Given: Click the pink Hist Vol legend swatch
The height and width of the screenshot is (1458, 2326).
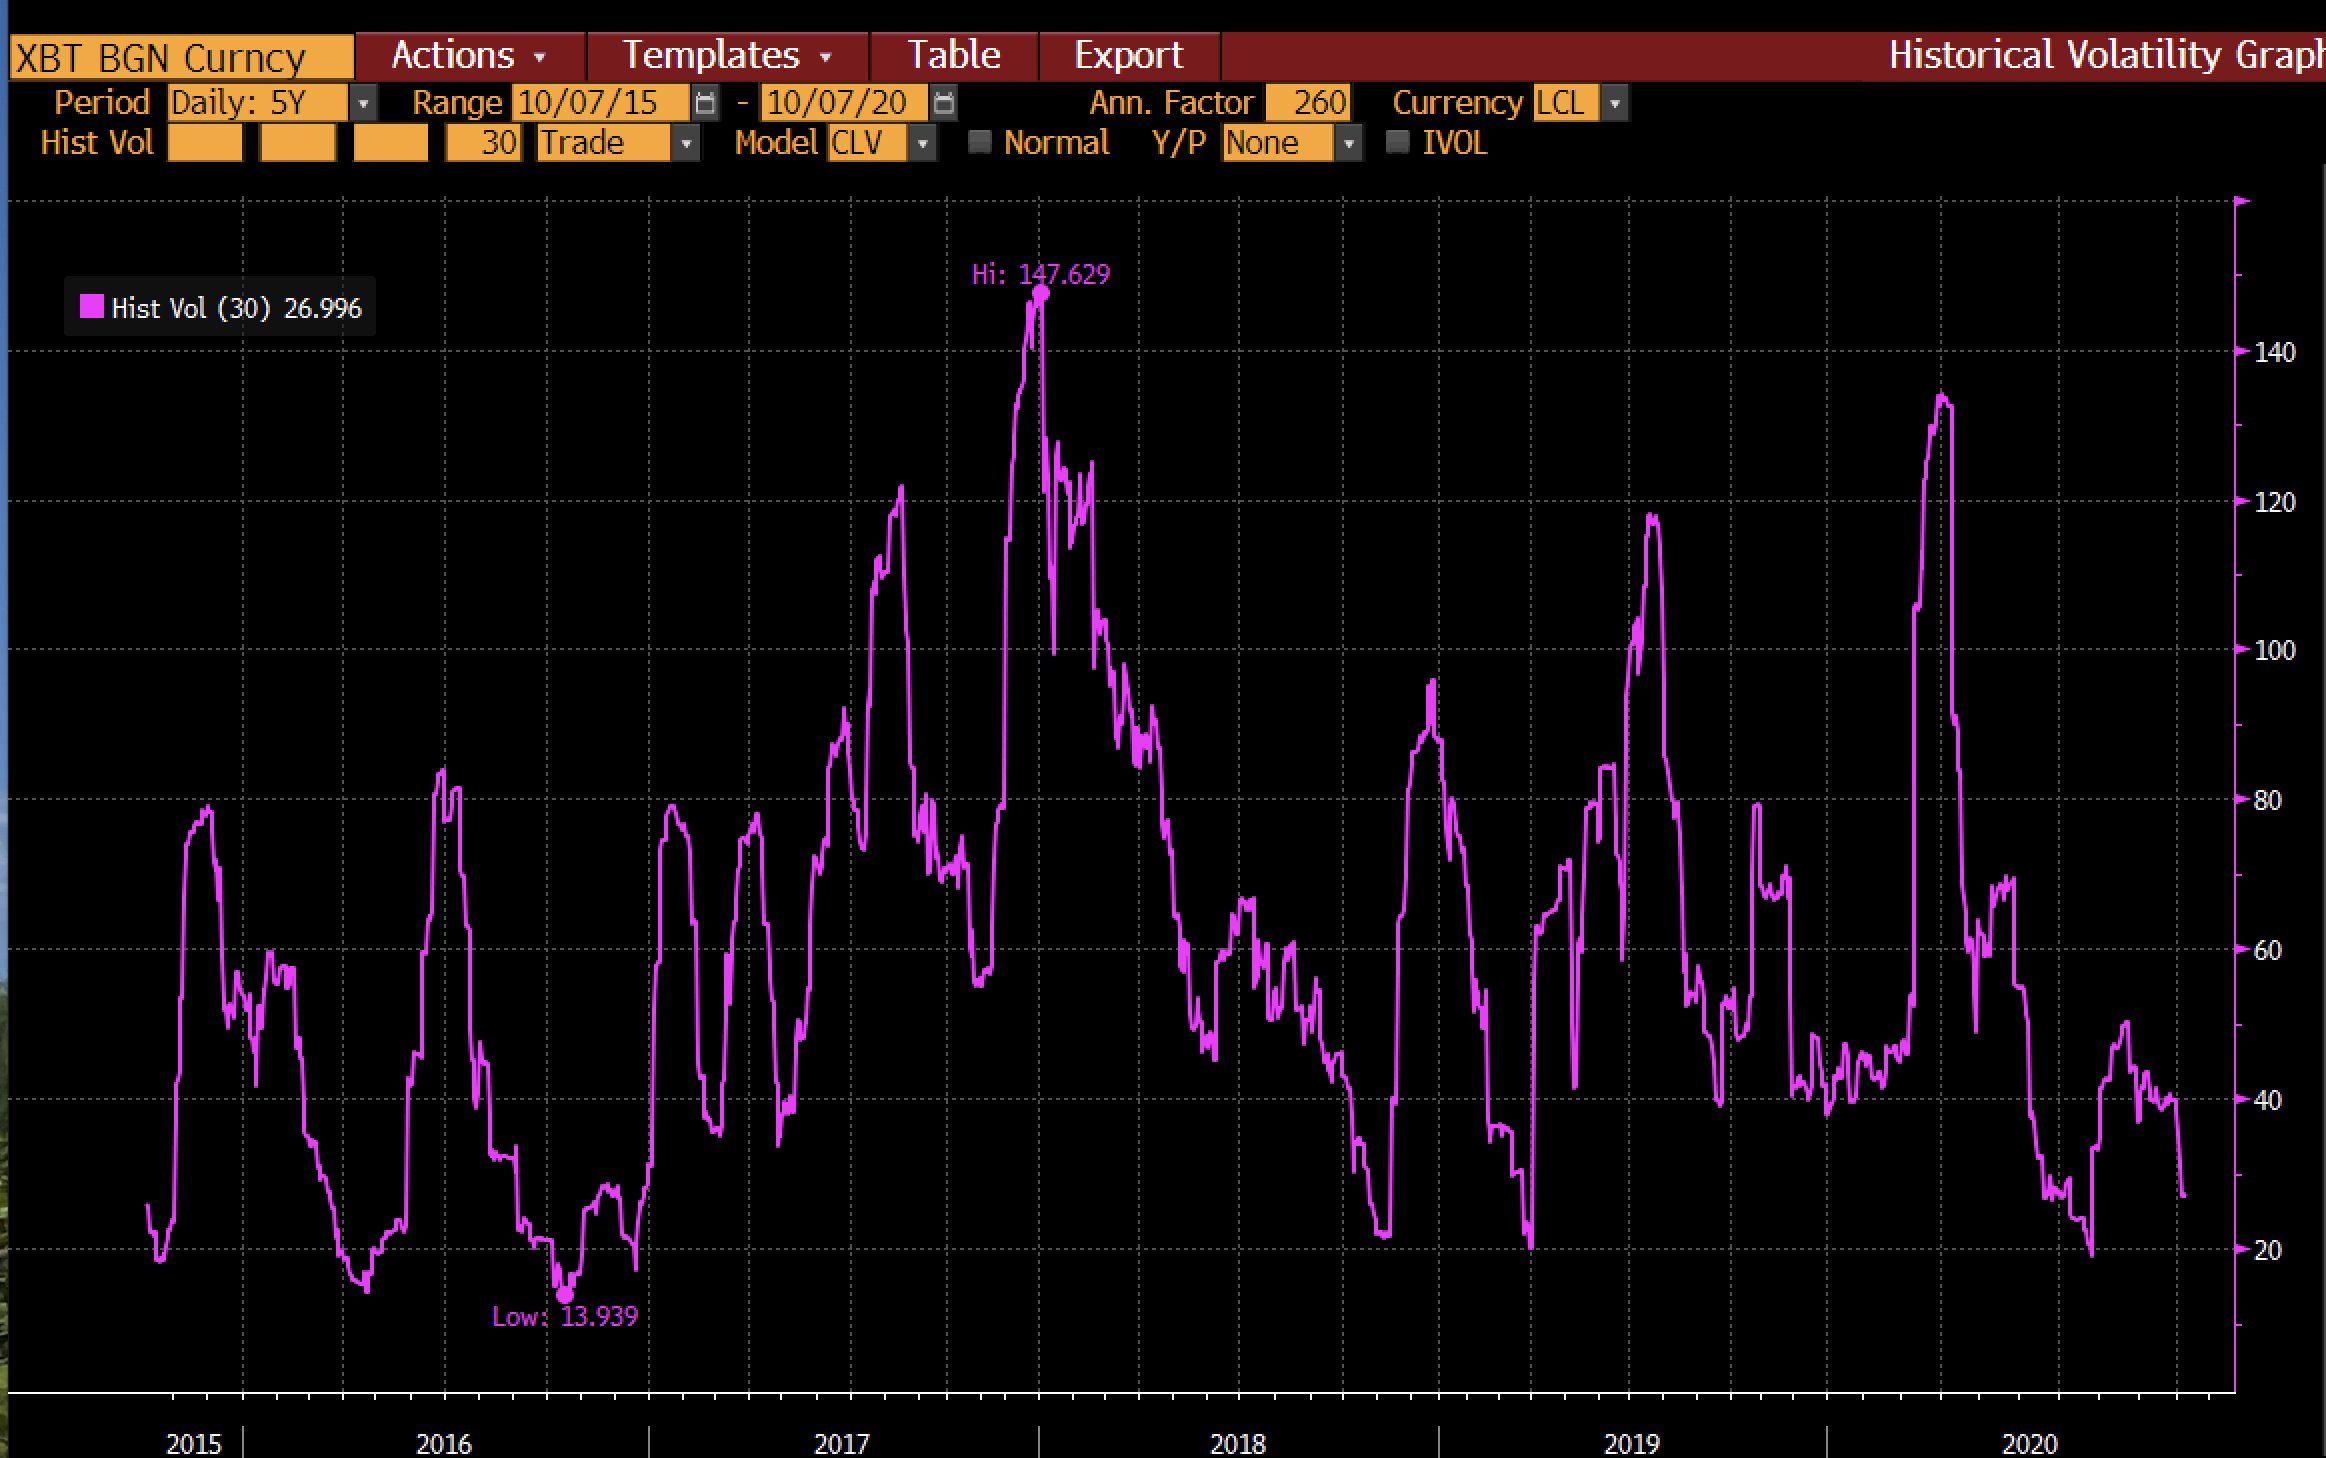Looking at the screenshot, I should coord(94,307).
